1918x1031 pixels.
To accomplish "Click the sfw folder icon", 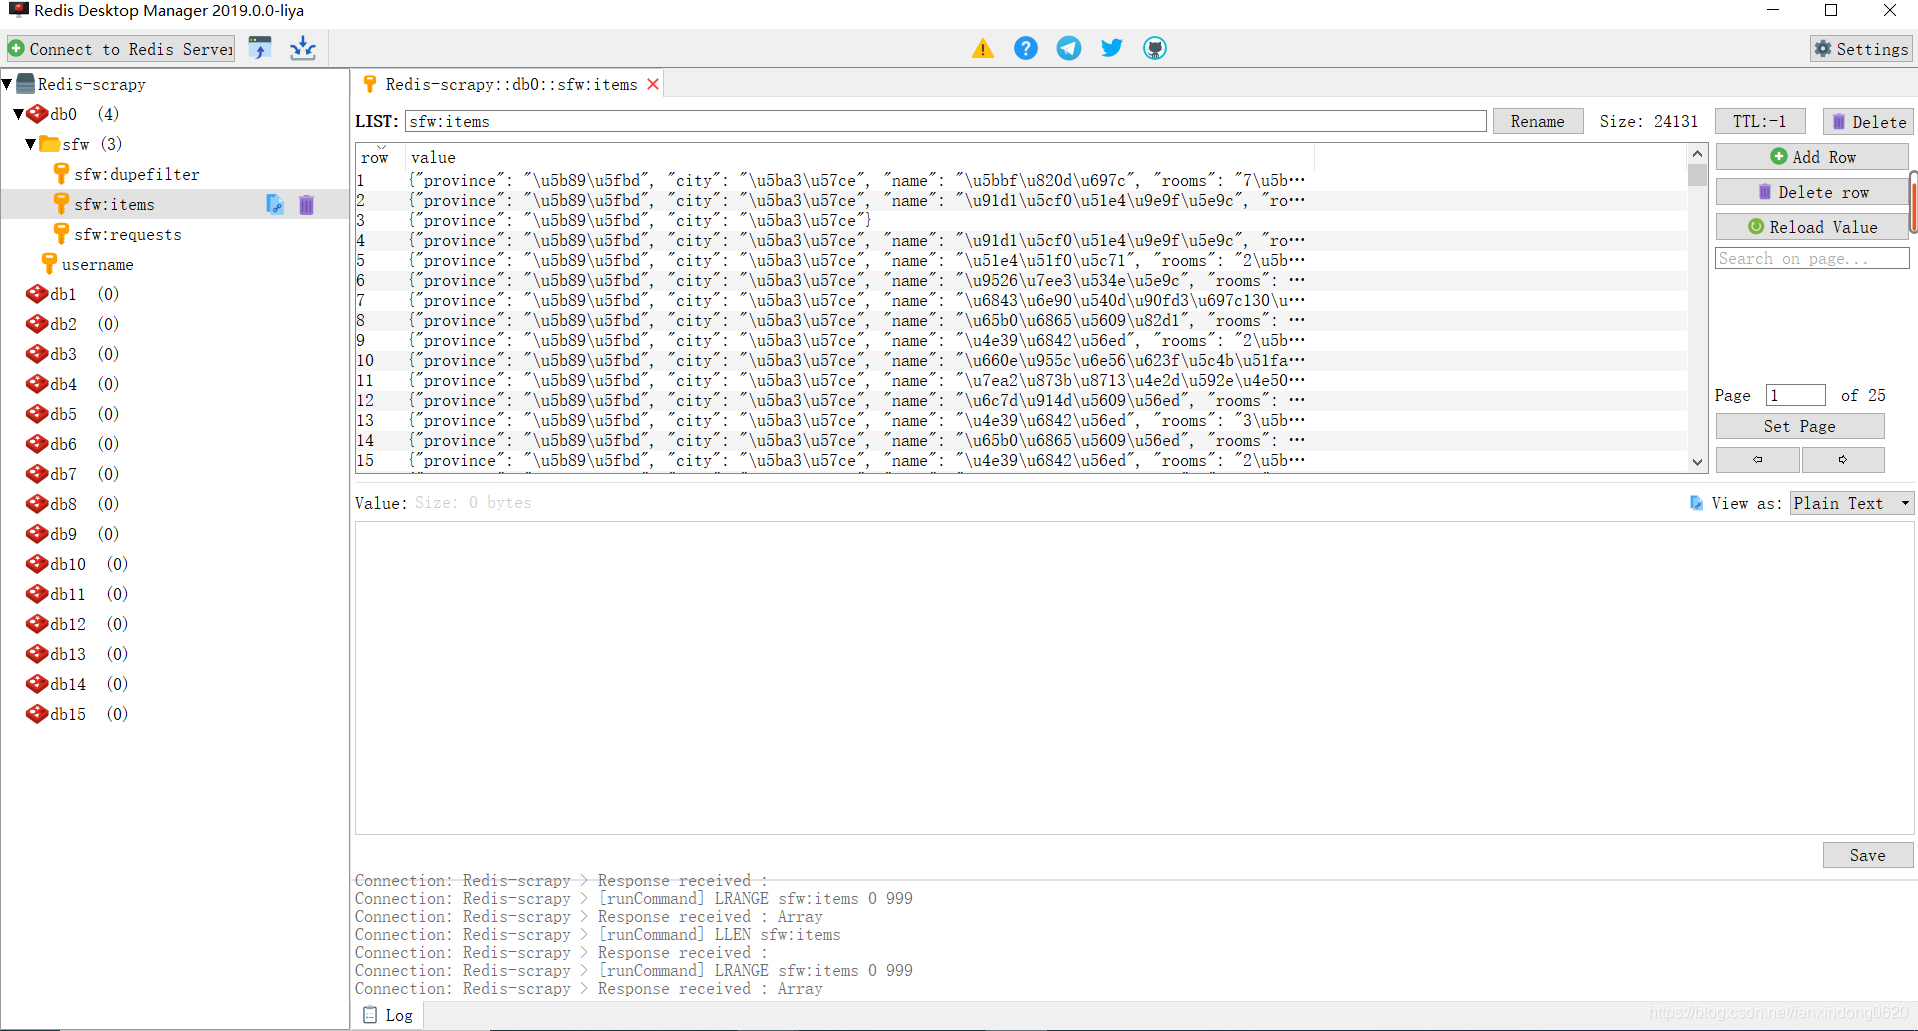I will 49,144.
